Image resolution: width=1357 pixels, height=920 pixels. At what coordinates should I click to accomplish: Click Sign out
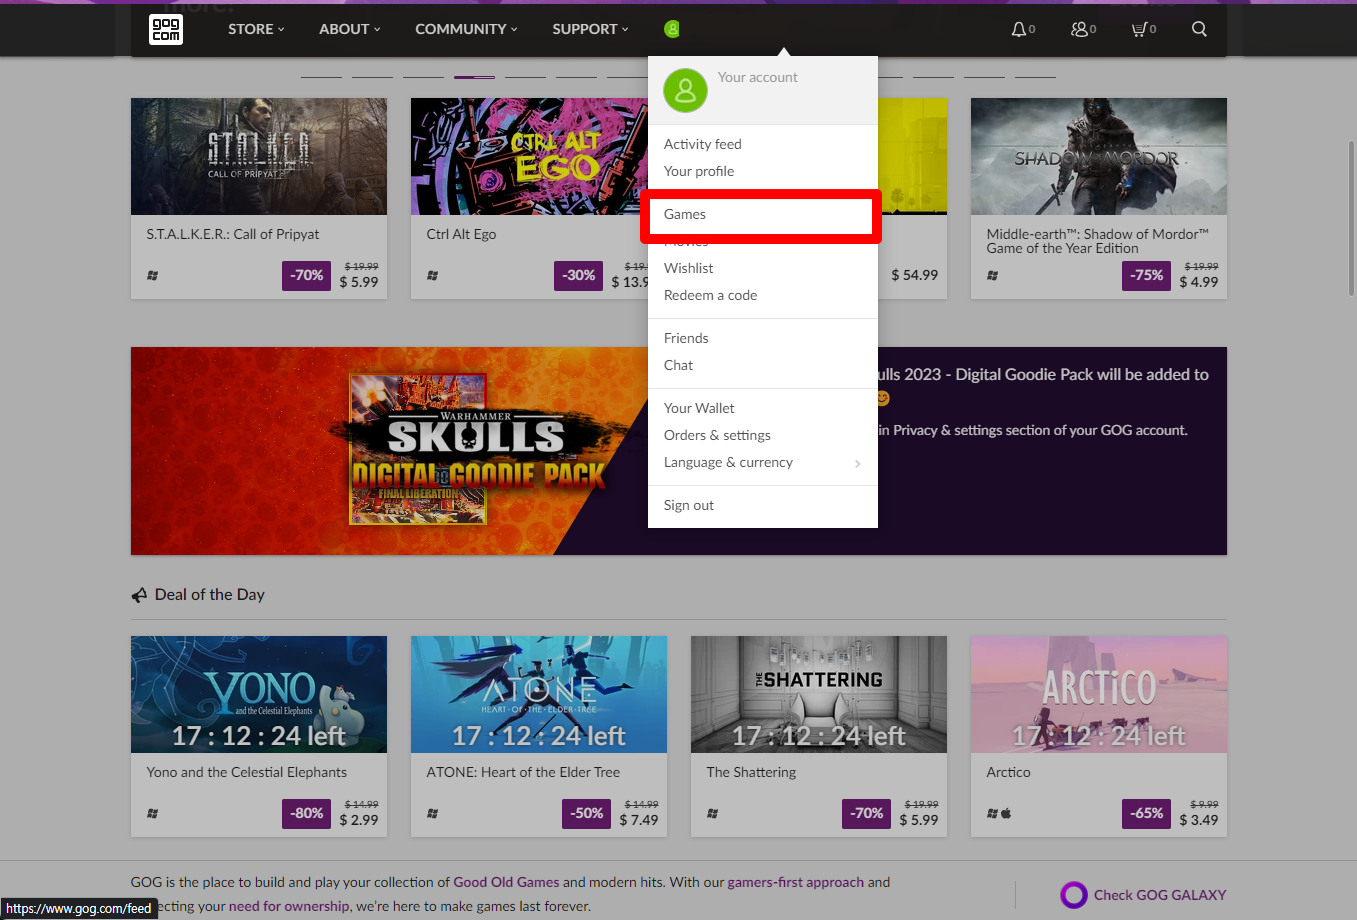[689, 505]
